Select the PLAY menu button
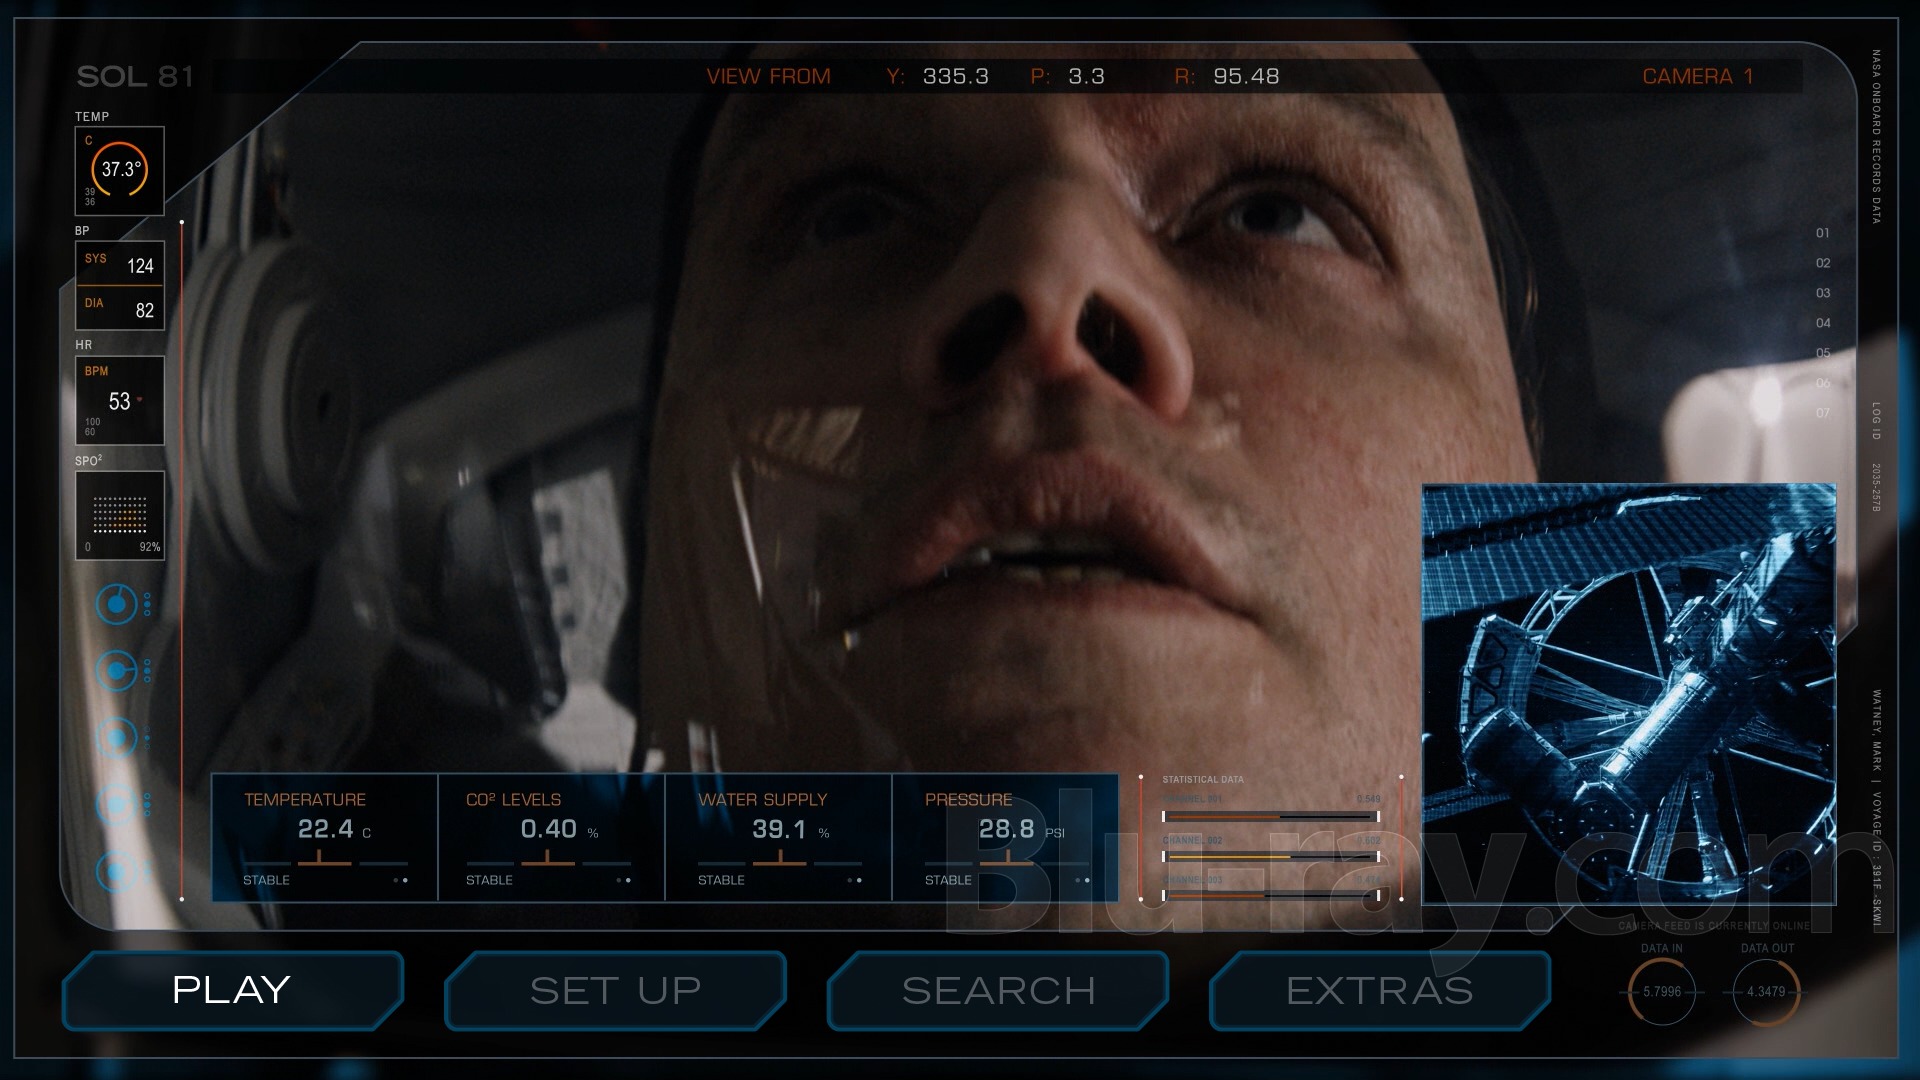This screenshot has width=1920, height=1080. 232,990
